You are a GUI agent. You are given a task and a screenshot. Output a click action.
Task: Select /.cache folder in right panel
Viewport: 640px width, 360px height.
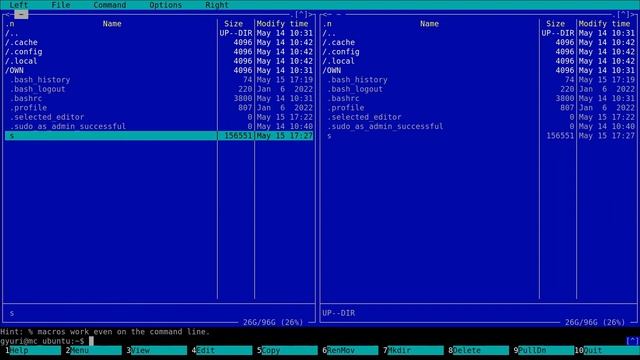pyautogui.click(x=430, y=42)
